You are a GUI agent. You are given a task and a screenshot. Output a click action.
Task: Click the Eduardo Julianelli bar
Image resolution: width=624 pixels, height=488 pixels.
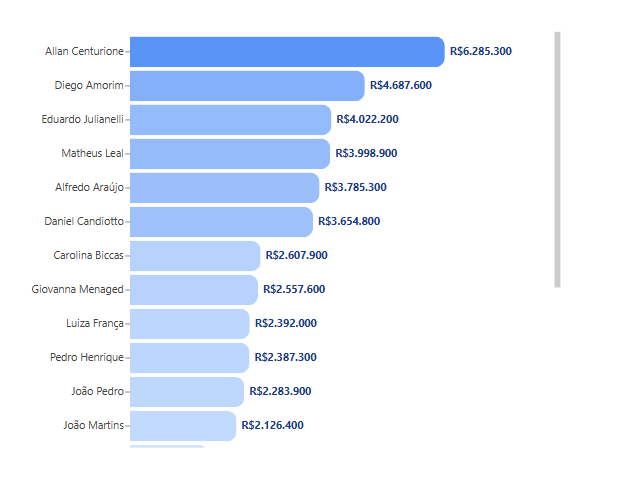[230, 120]
